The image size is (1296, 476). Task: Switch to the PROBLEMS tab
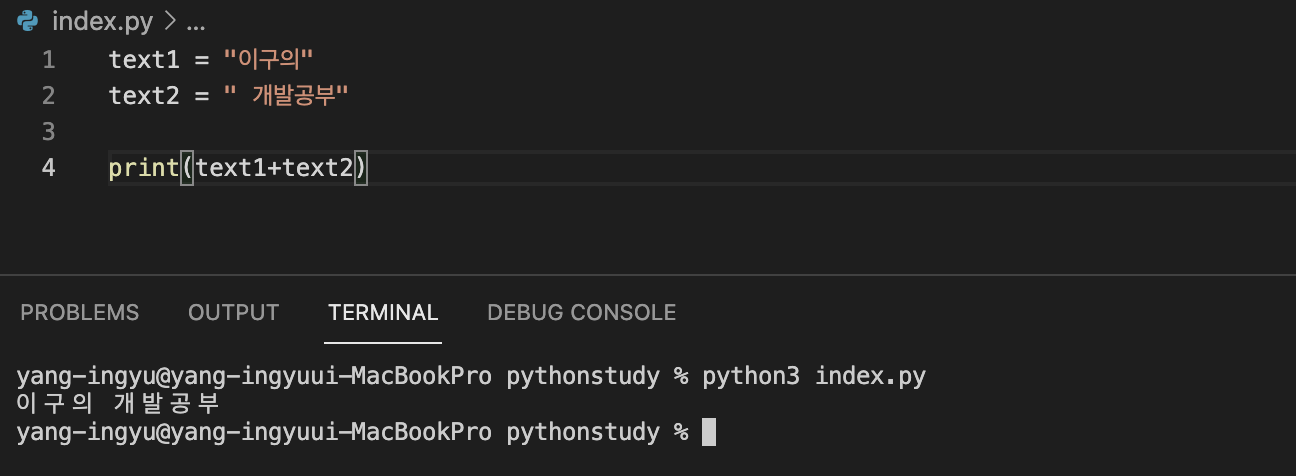pos(80,313)
